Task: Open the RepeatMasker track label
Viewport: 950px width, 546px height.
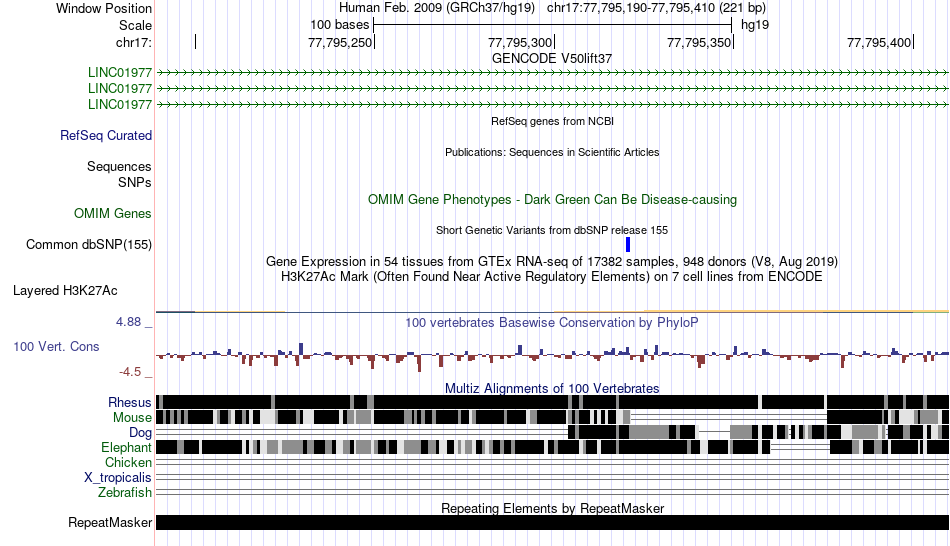Action: click(x=110, y=522)
